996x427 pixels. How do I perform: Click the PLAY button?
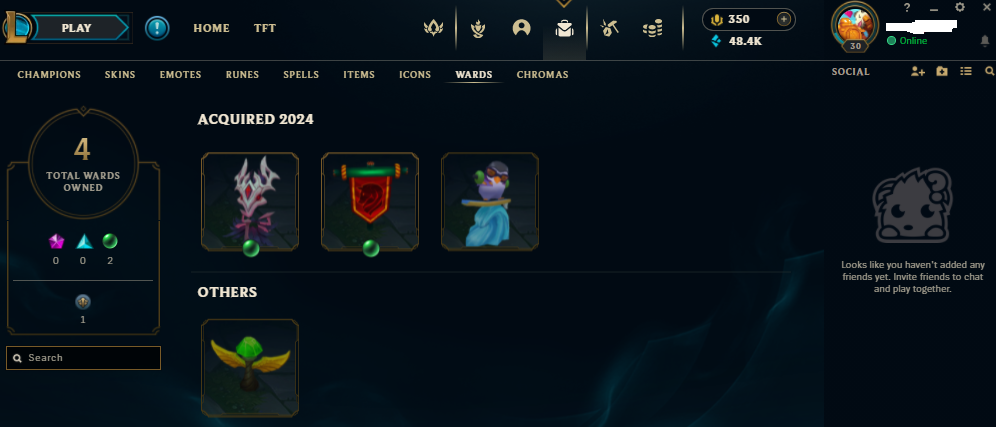coord(77,28)
